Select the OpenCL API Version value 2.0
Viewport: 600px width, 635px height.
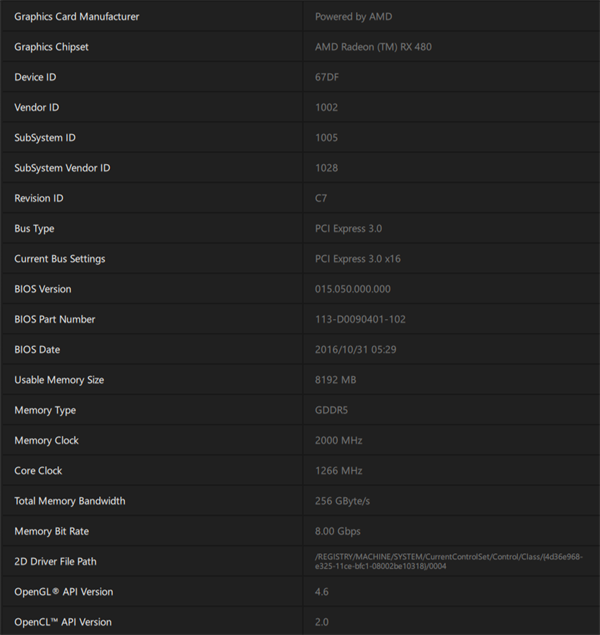(322, 622)
